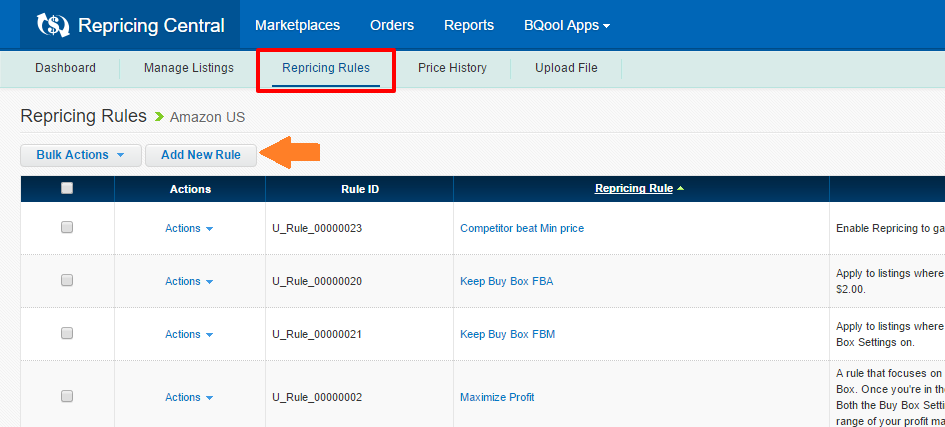Expand Actions menu for Keep Buy Box FBA
Viewport: 945px width, 427px height.
(x=189, y=281)
